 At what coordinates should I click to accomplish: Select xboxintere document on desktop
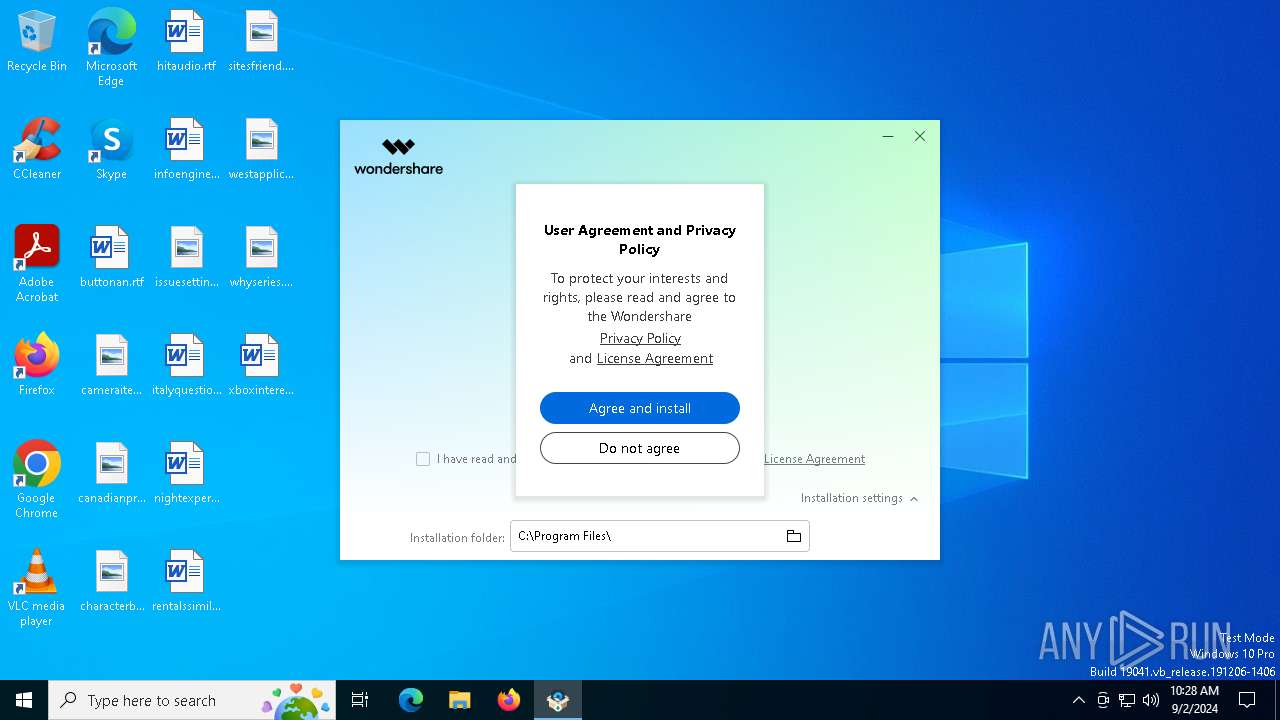[x=261, y=366]
